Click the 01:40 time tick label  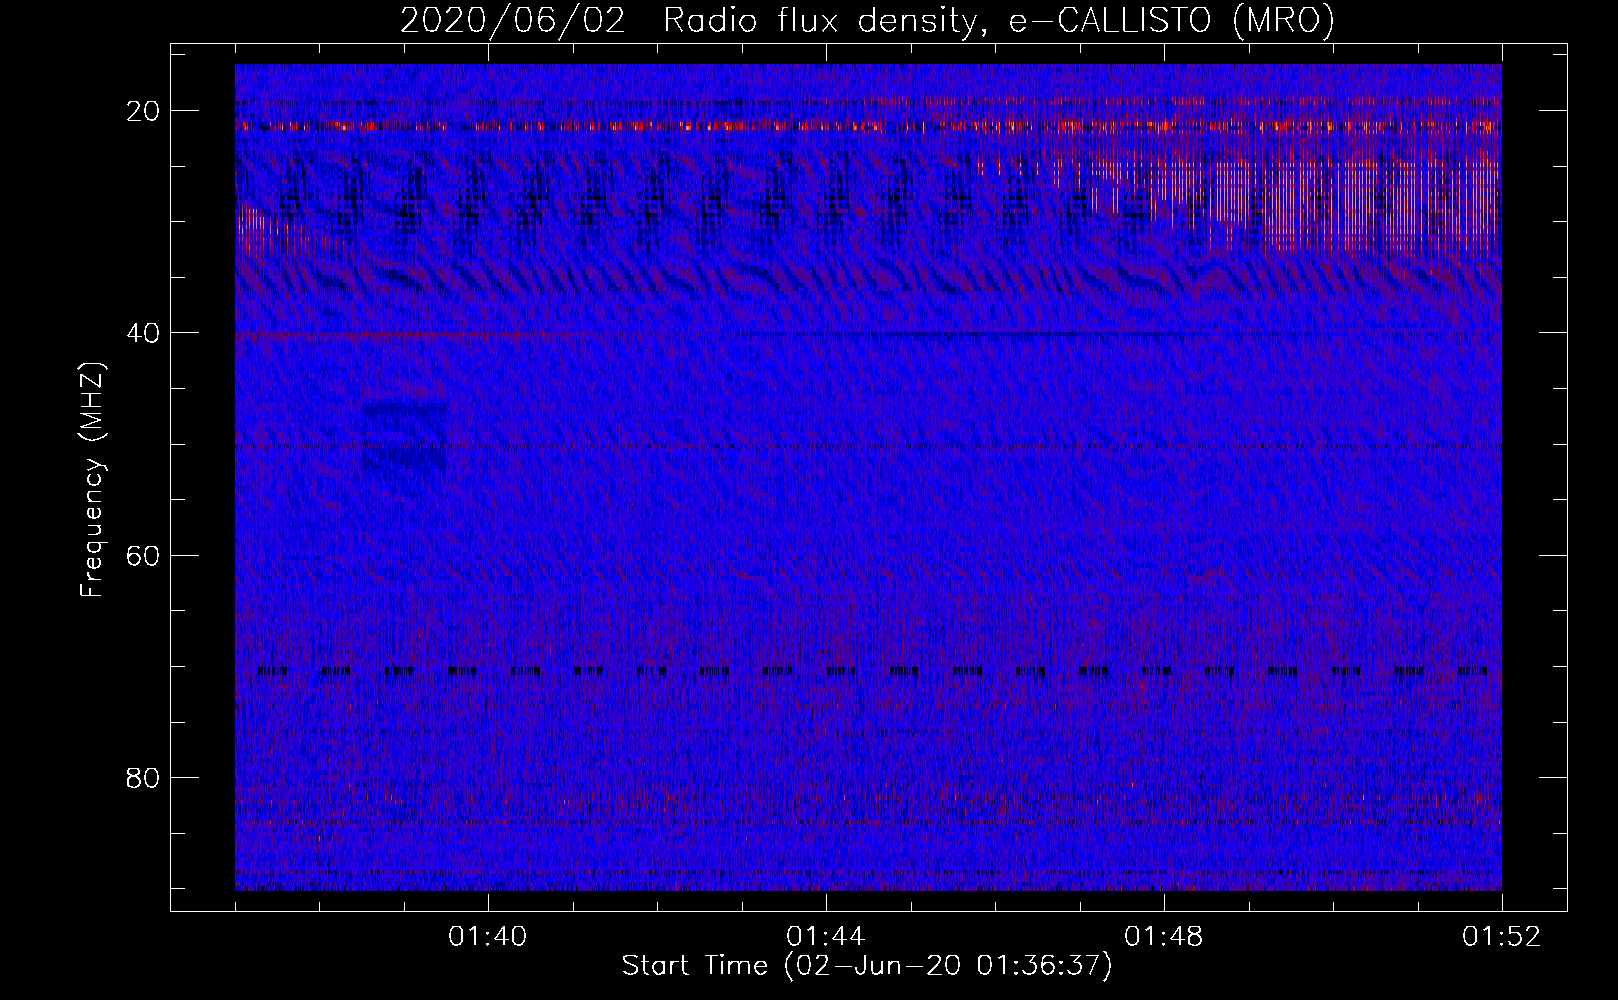[x=488, y=937]
